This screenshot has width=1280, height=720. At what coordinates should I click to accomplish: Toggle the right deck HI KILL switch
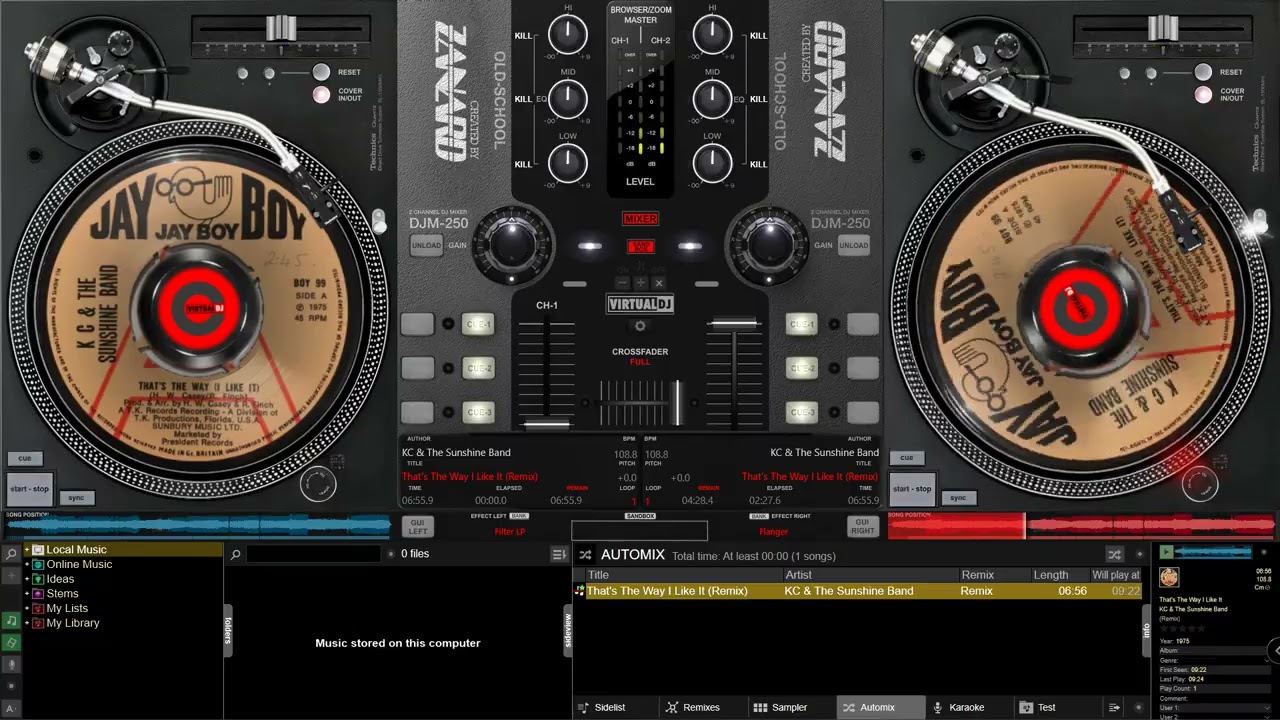click(758, 35)
